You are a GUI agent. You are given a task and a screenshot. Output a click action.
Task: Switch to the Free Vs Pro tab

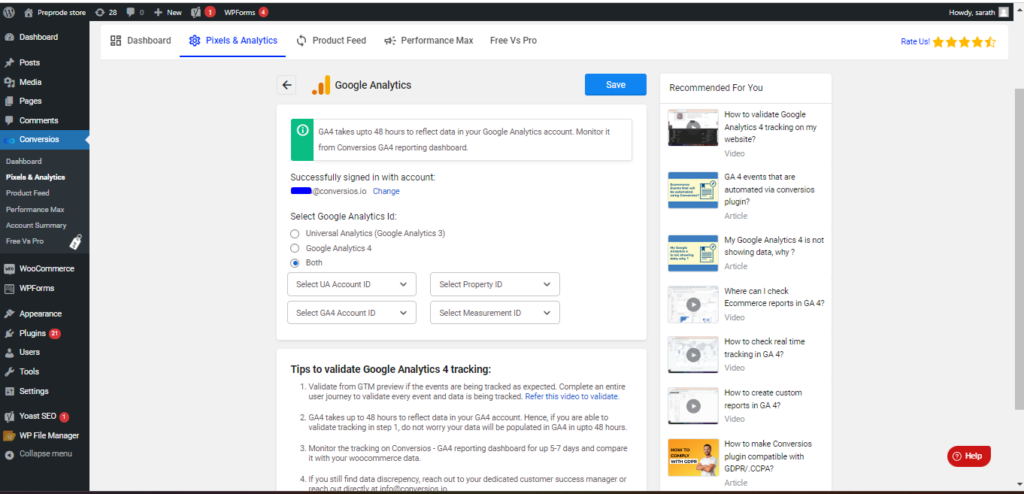coord(513,41)
